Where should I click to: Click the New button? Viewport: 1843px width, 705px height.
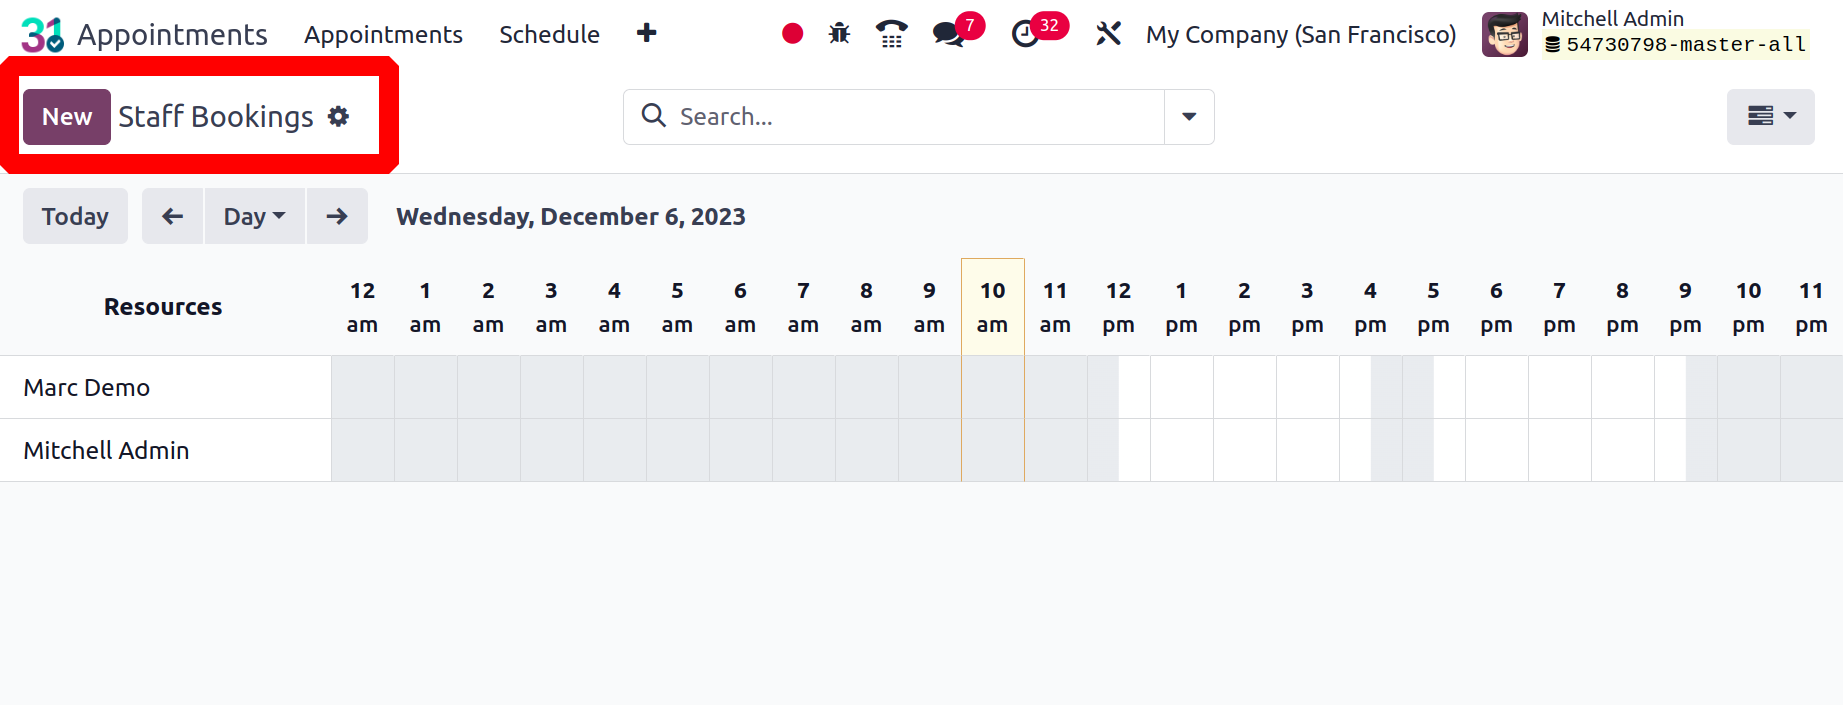pos(67,117)
